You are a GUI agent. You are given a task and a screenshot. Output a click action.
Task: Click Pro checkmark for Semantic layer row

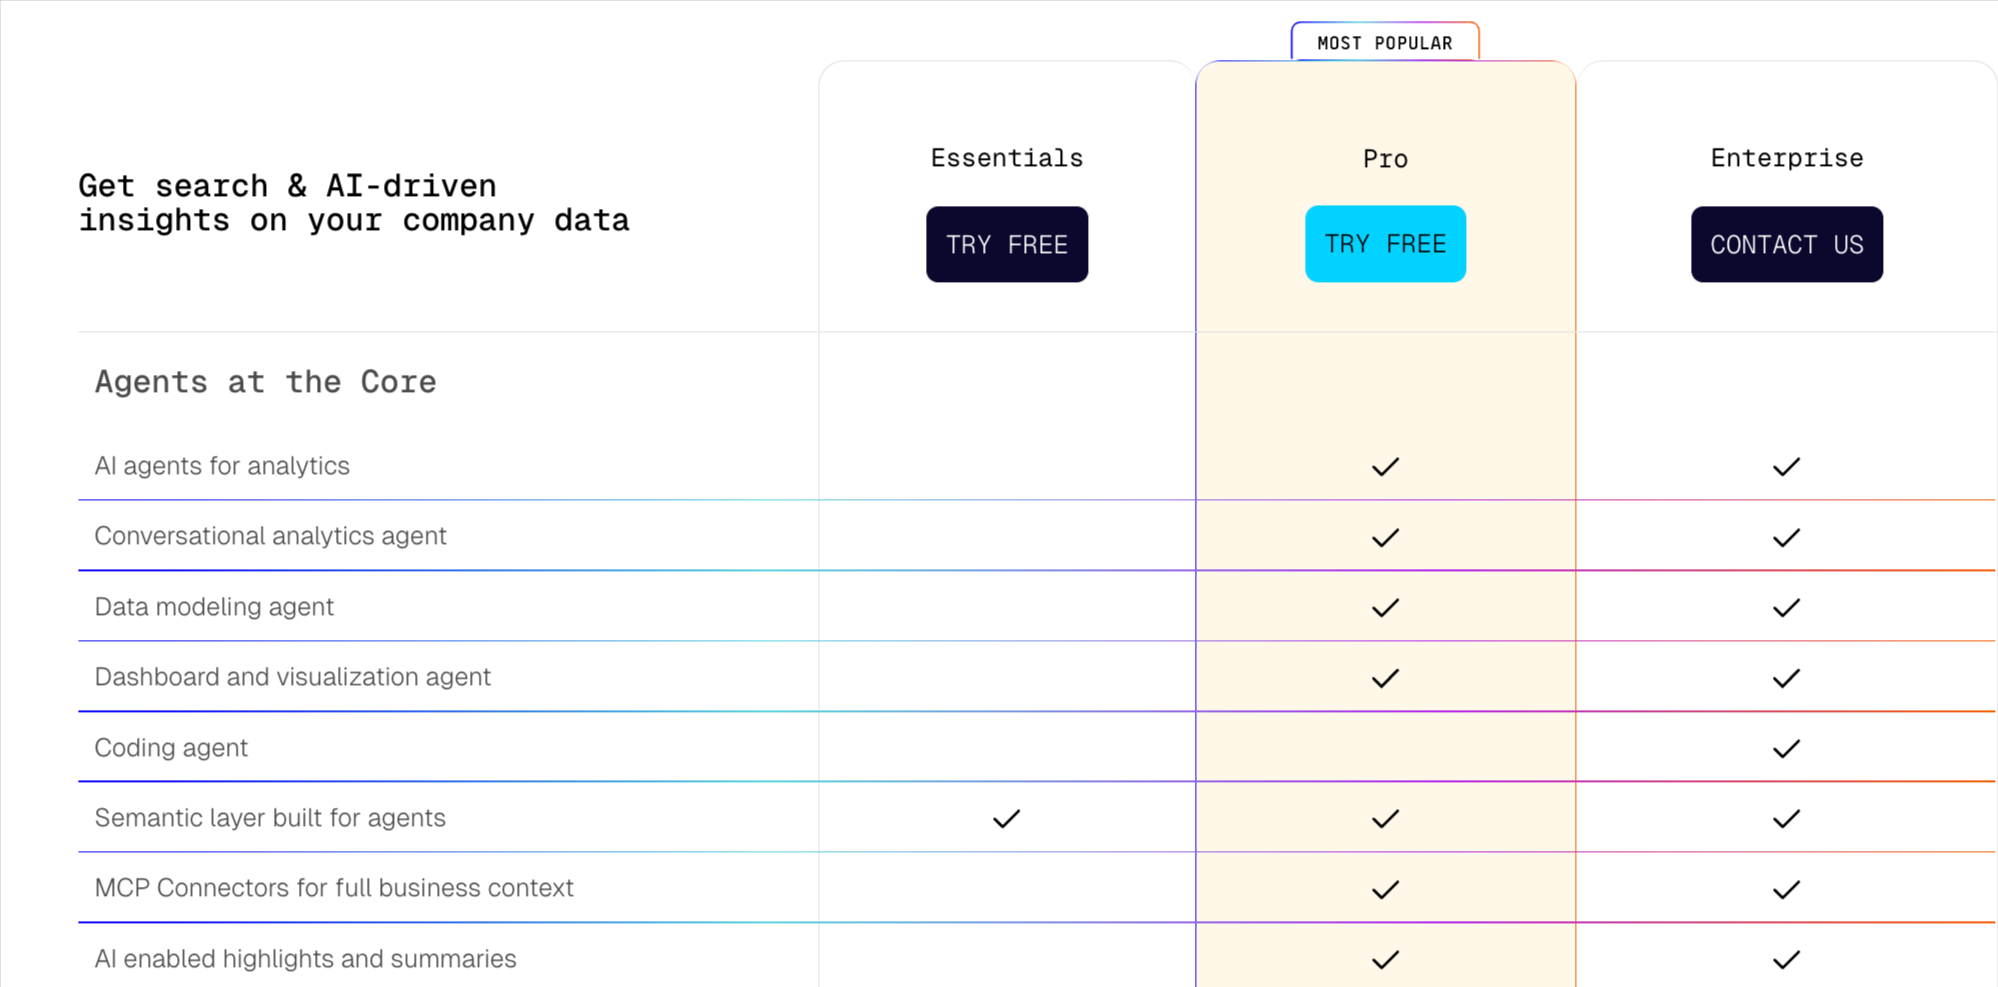pos(1385,819)
